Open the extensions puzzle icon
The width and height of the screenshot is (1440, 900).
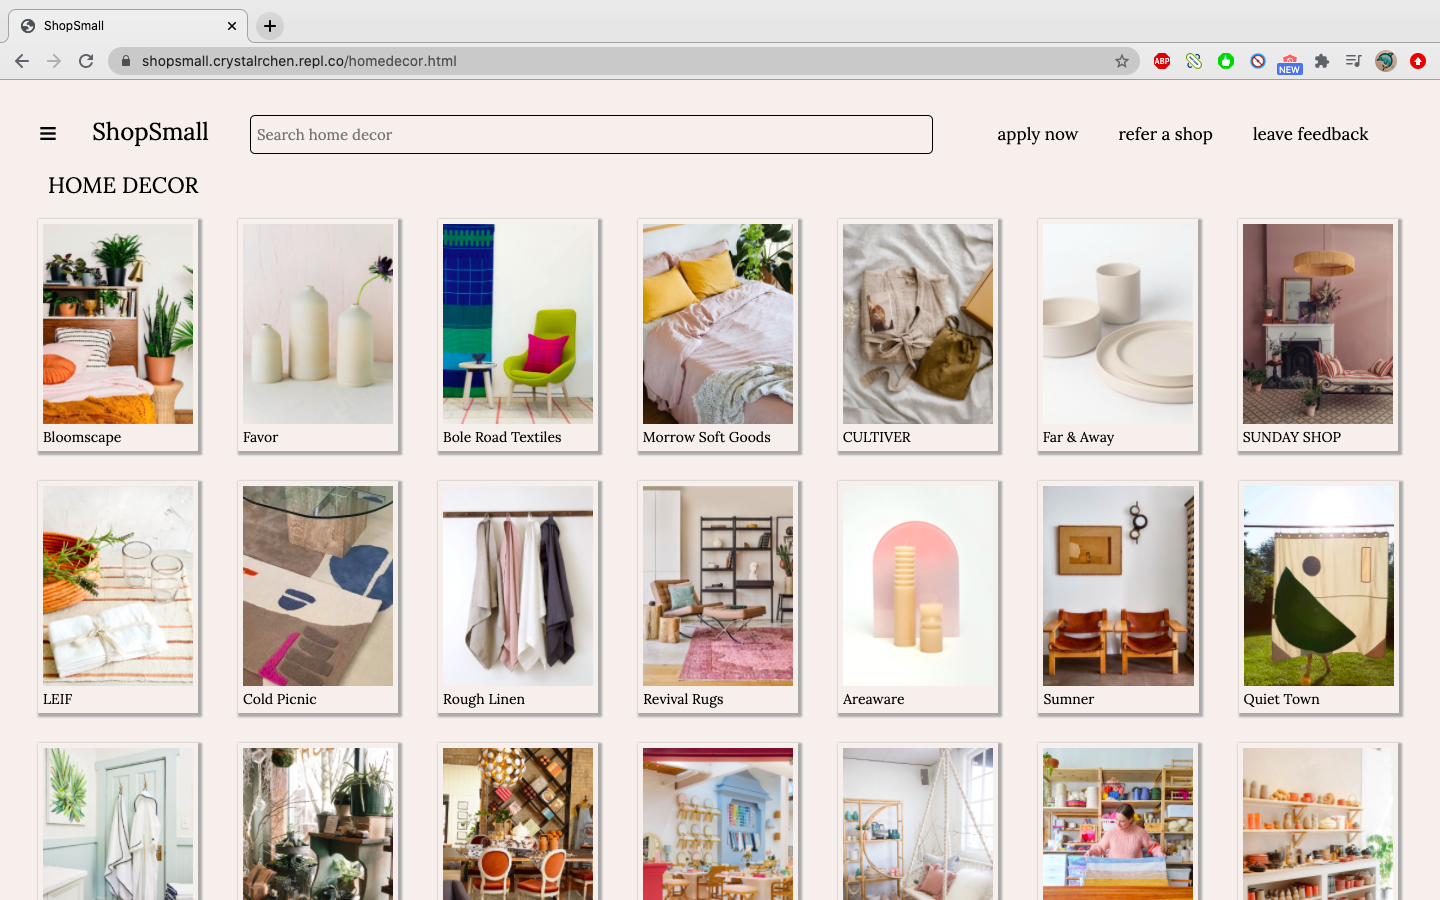coord(1322,61)
